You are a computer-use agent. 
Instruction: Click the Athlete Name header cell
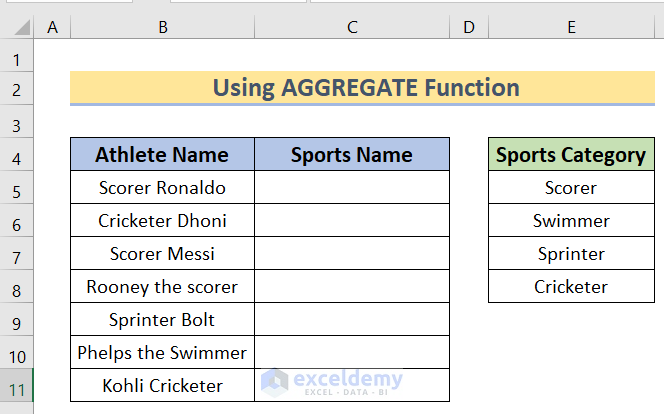click(x=162, y=155)
